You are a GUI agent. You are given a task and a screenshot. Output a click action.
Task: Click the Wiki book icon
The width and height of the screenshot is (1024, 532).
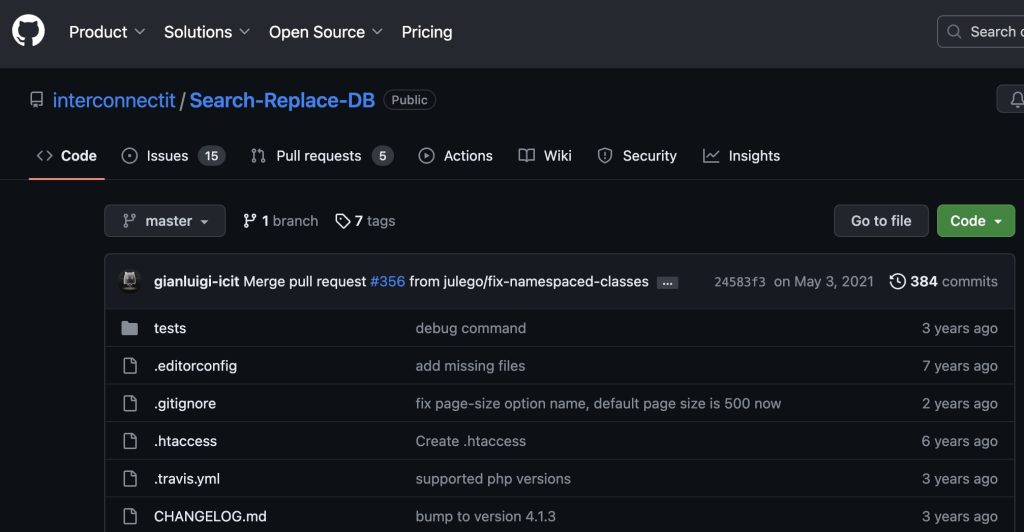click(526, 155)
